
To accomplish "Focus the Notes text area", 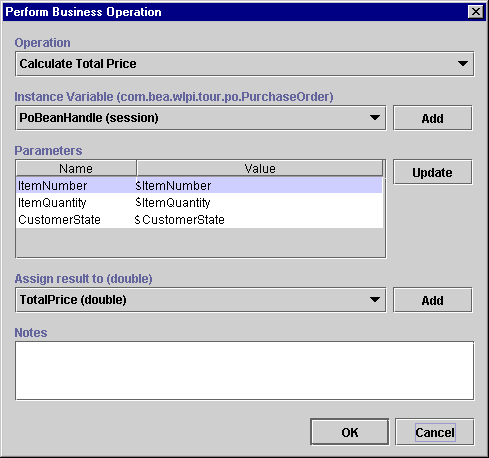I will tap(244, 370).
